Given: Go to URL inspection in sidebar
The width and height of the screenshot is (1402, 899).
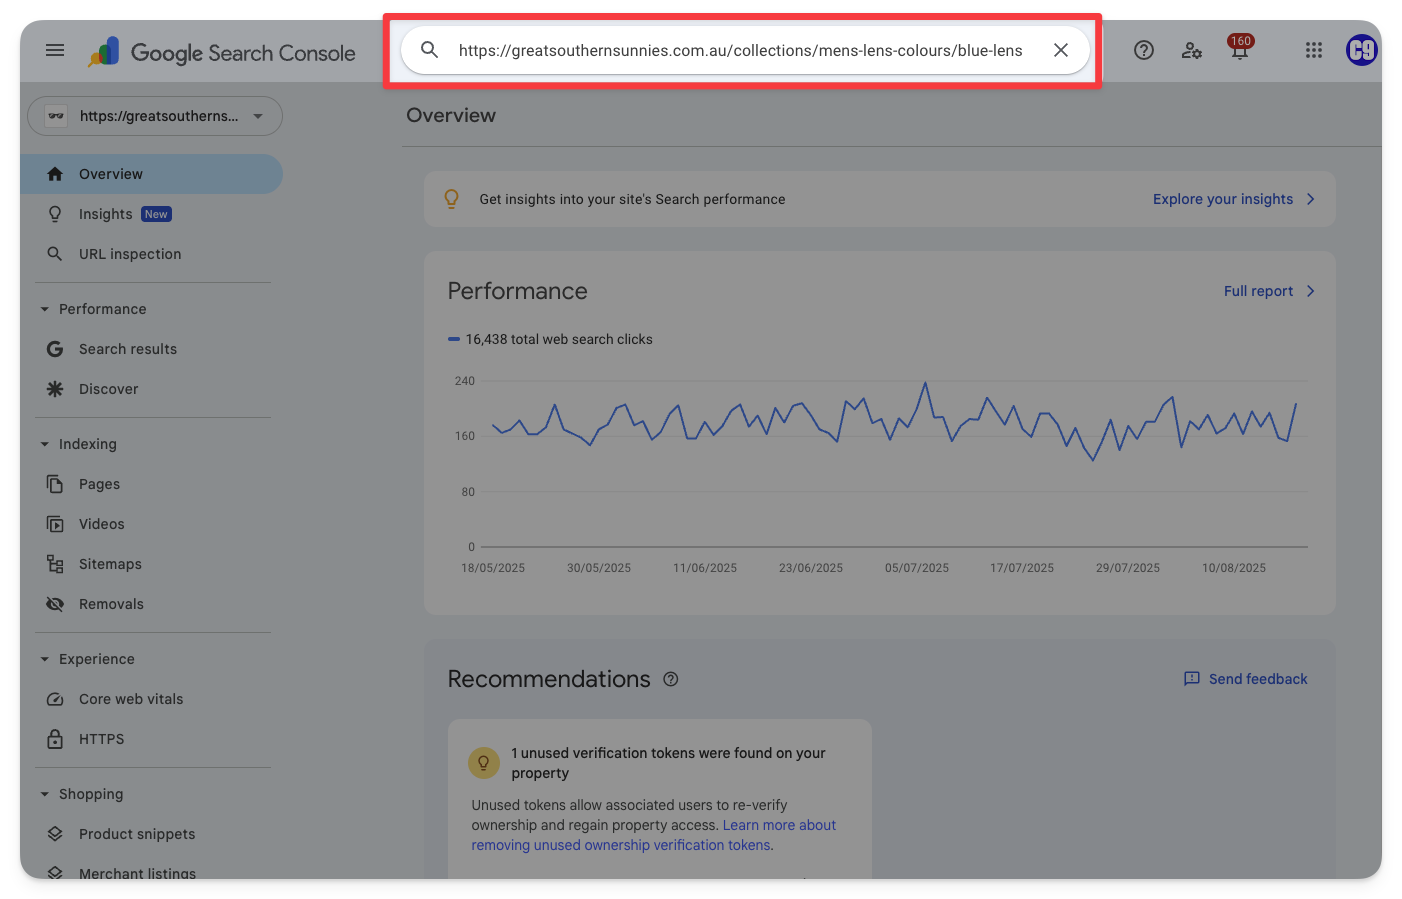Looking at the screenshot, I should pyautogui.click(x=130, y=254).
